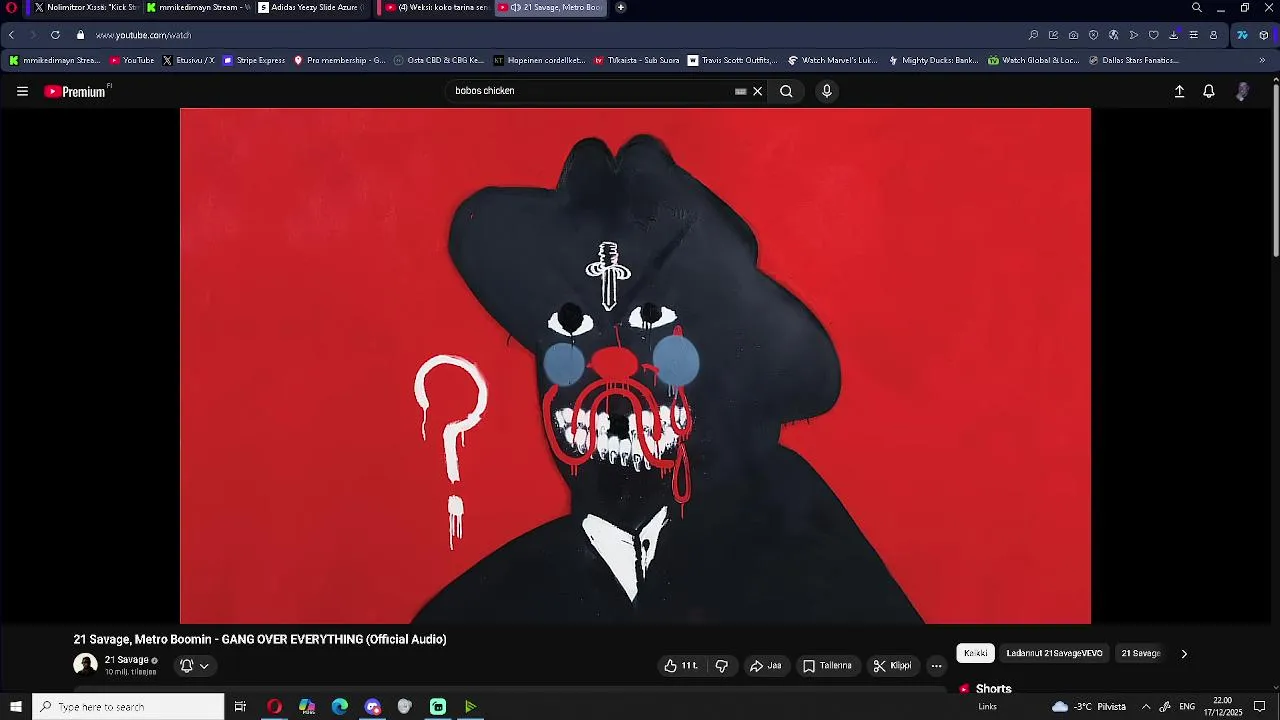Add page to bookmarks with heart icon
The image size is (1280, 720).
pyautogui.click(x=1153, y=35)
